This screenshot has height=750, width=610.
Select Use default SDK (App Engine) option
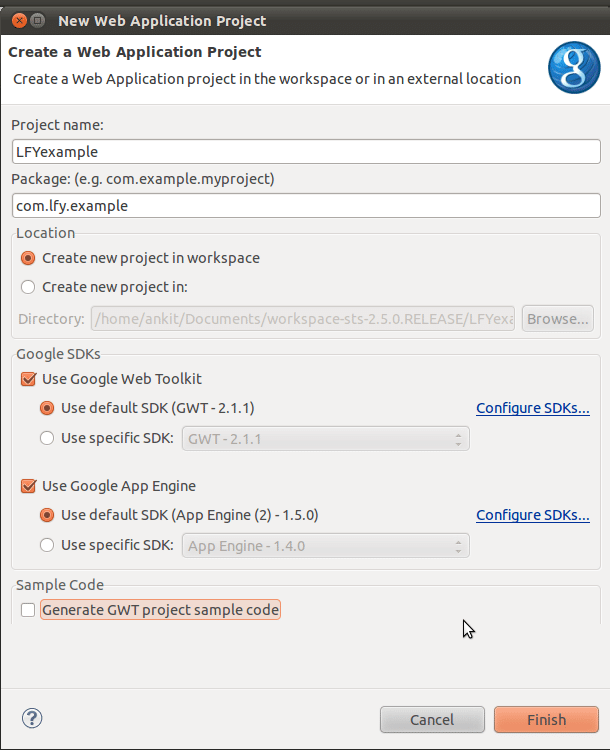pyautogui.click(x=47, y=515)
